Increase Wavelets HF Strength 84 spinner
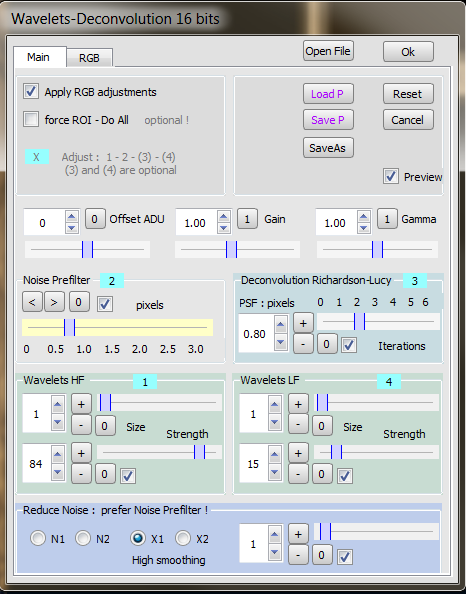466x594 pixels. point(58,454)
